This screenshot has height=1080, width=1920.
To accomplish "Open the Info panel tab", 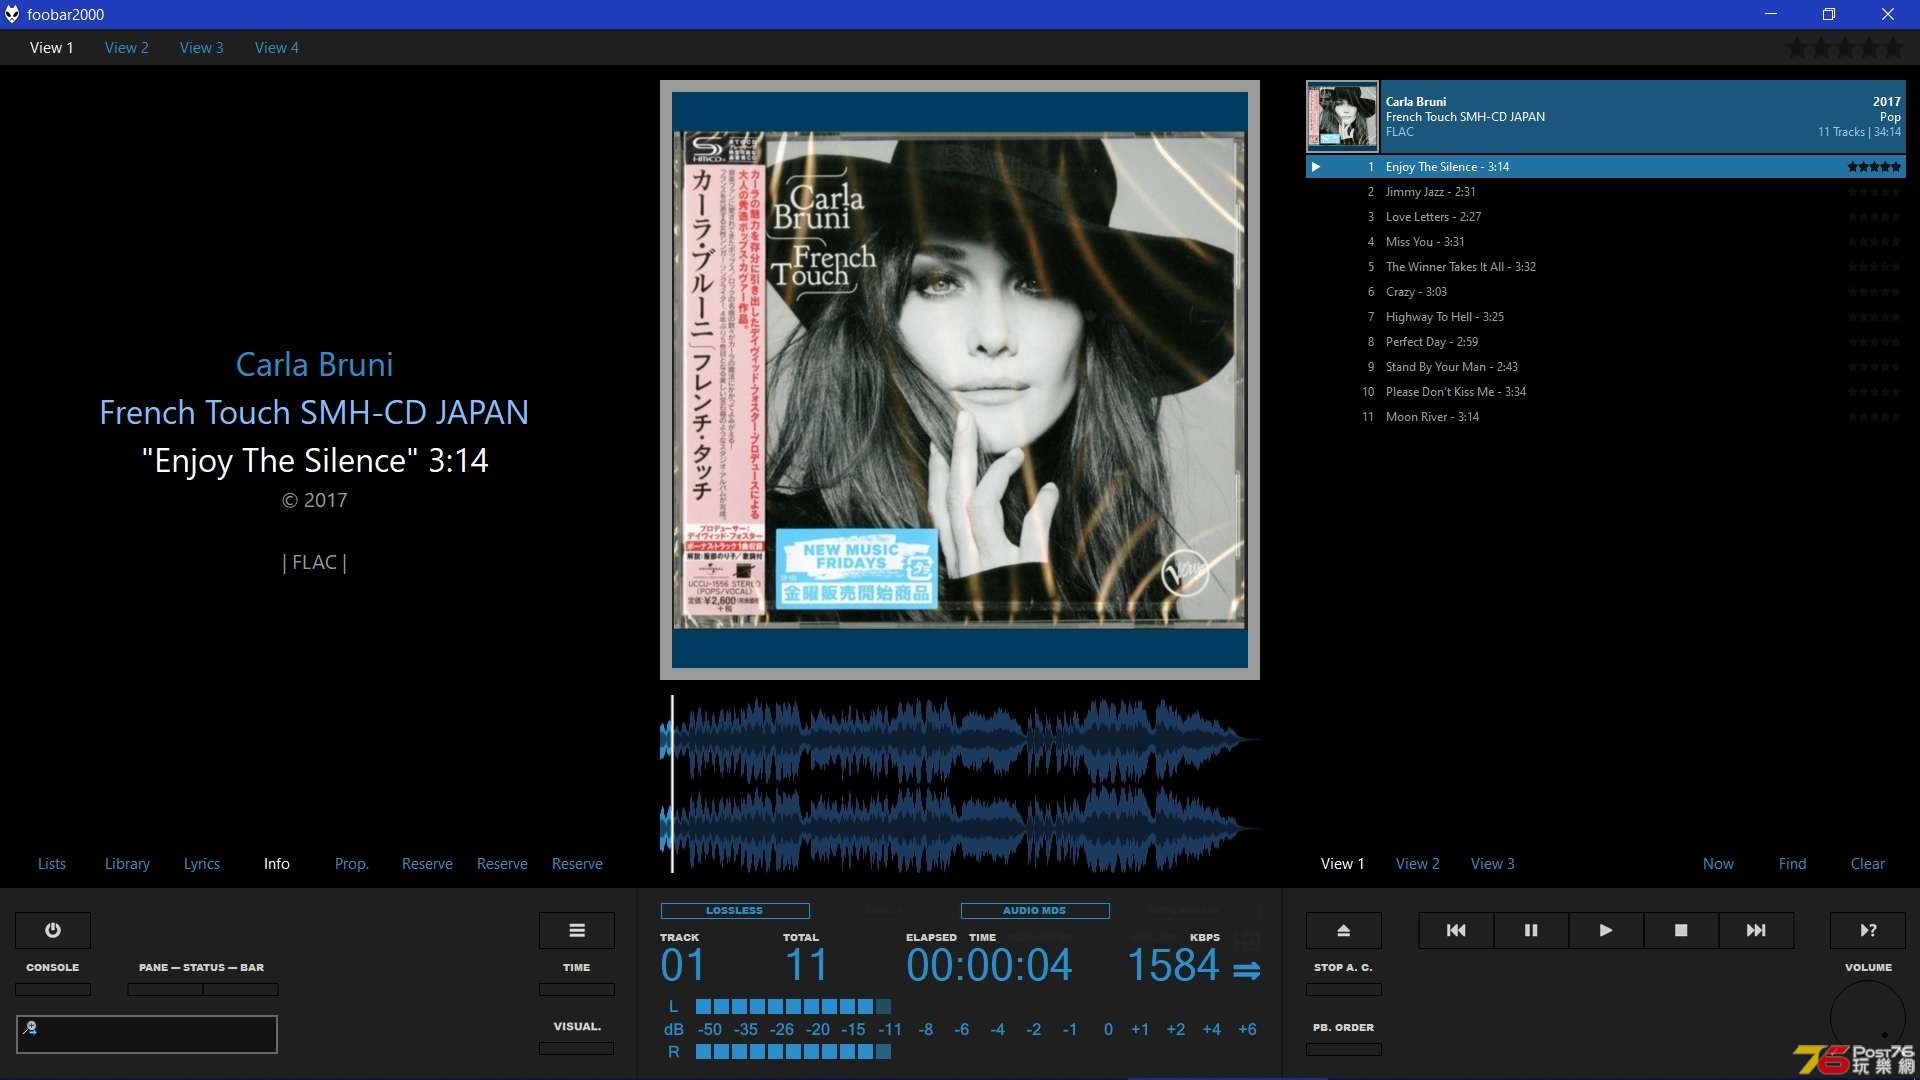I will coord(277,863).
